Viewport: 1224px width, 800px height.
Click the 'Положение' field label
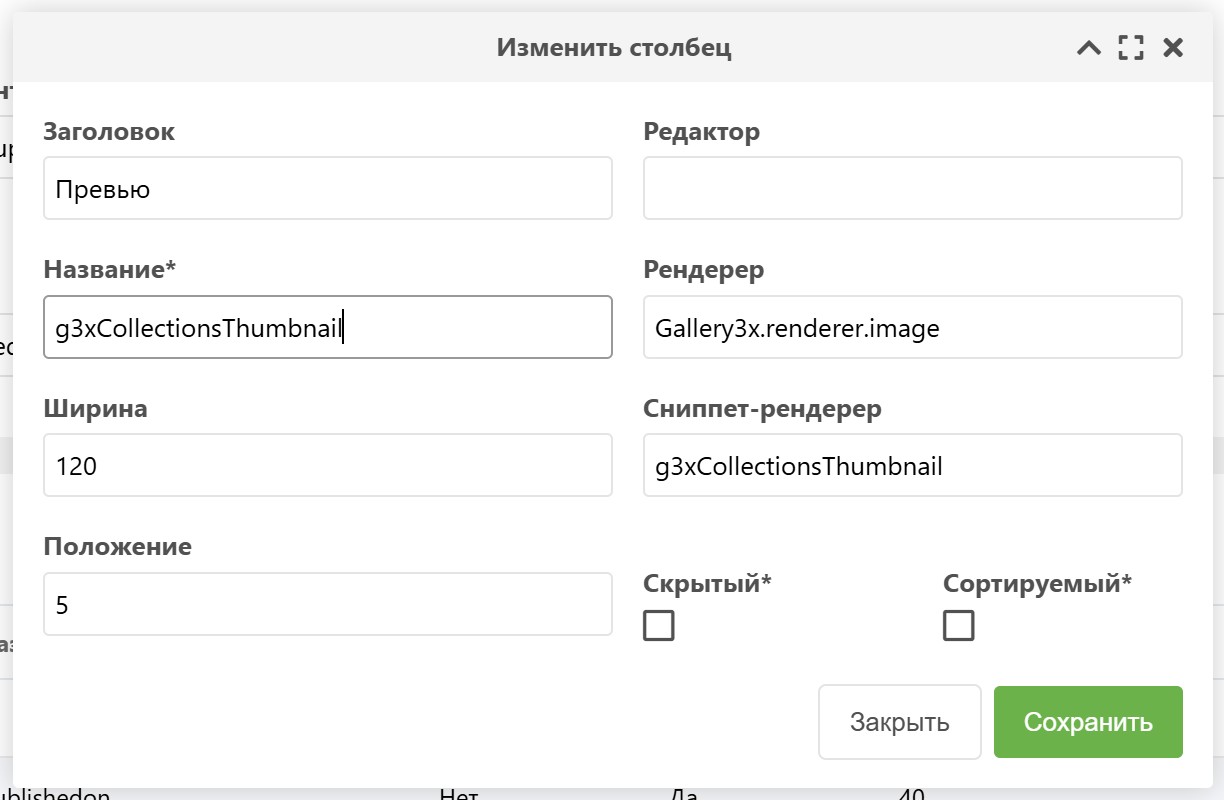(118, 547)
